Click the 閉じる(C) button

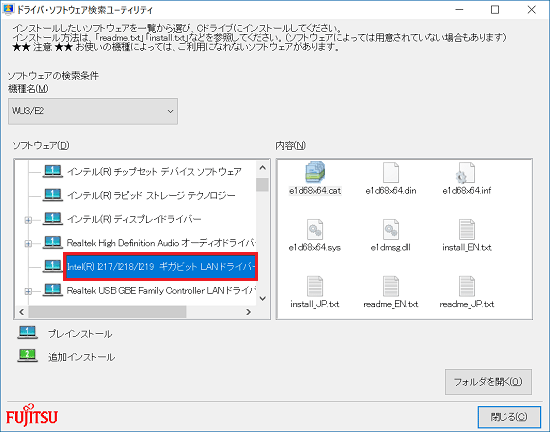pos(509,417)
